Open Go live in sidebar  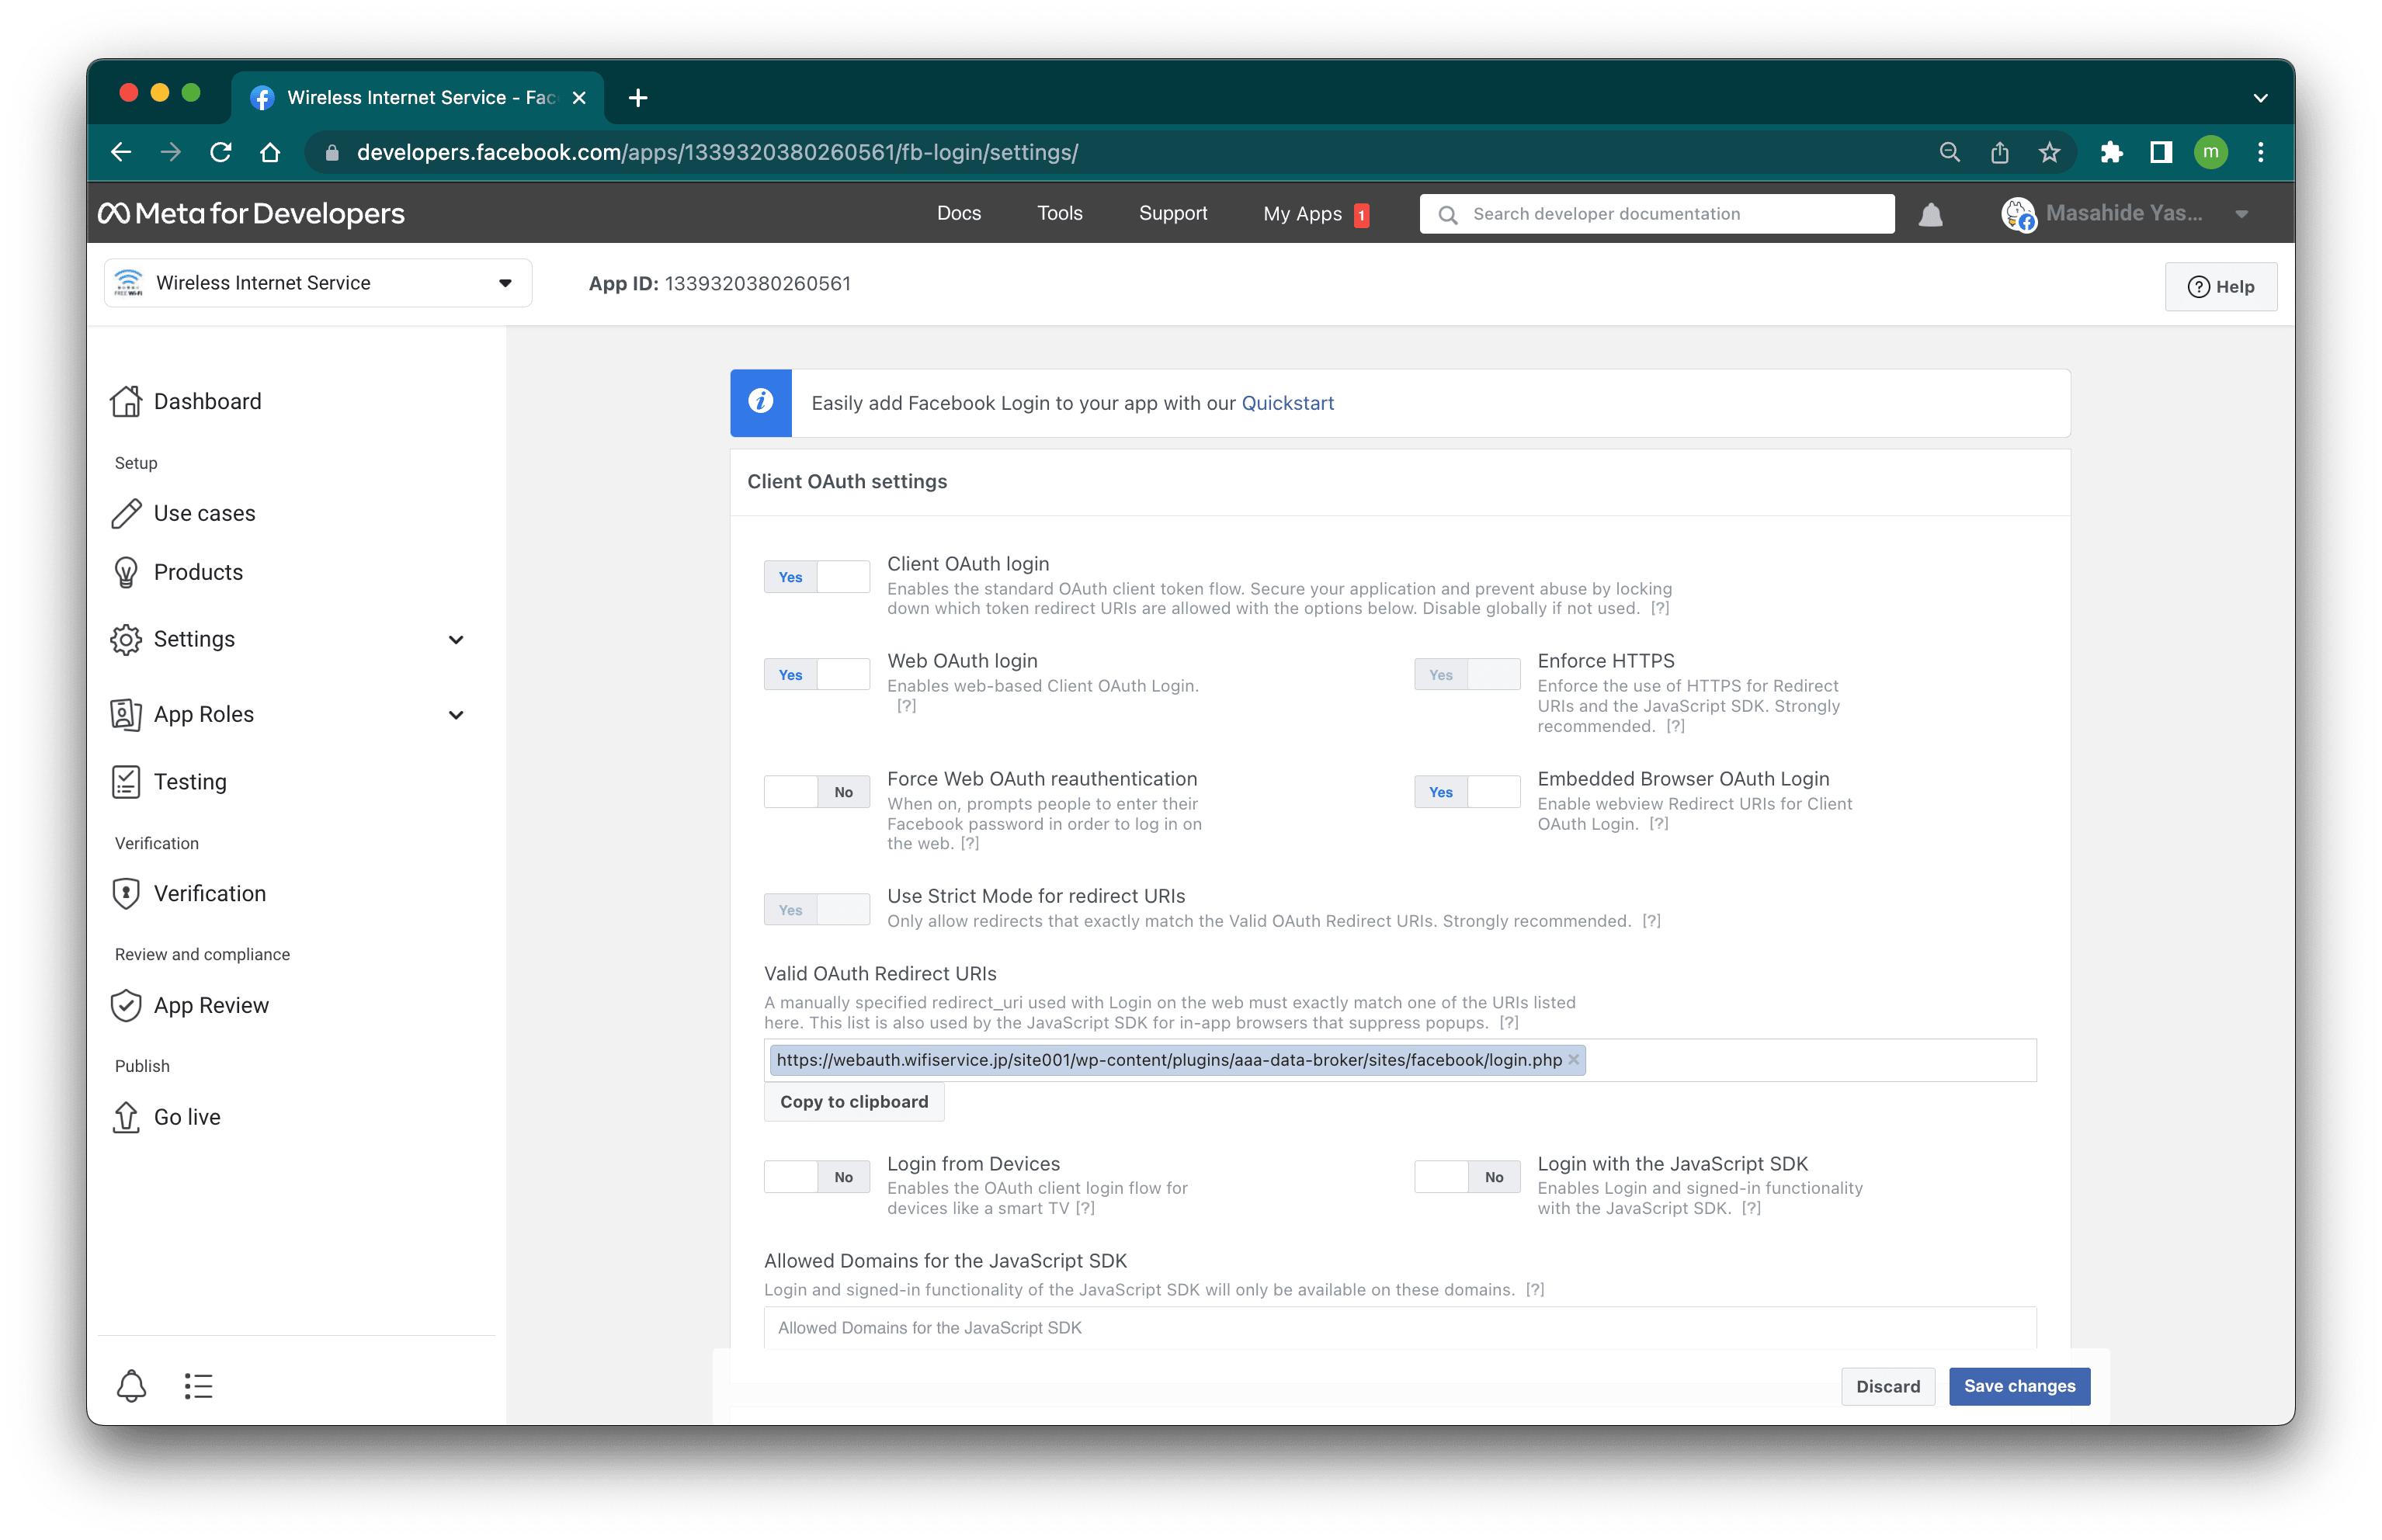coord(166,1117)
